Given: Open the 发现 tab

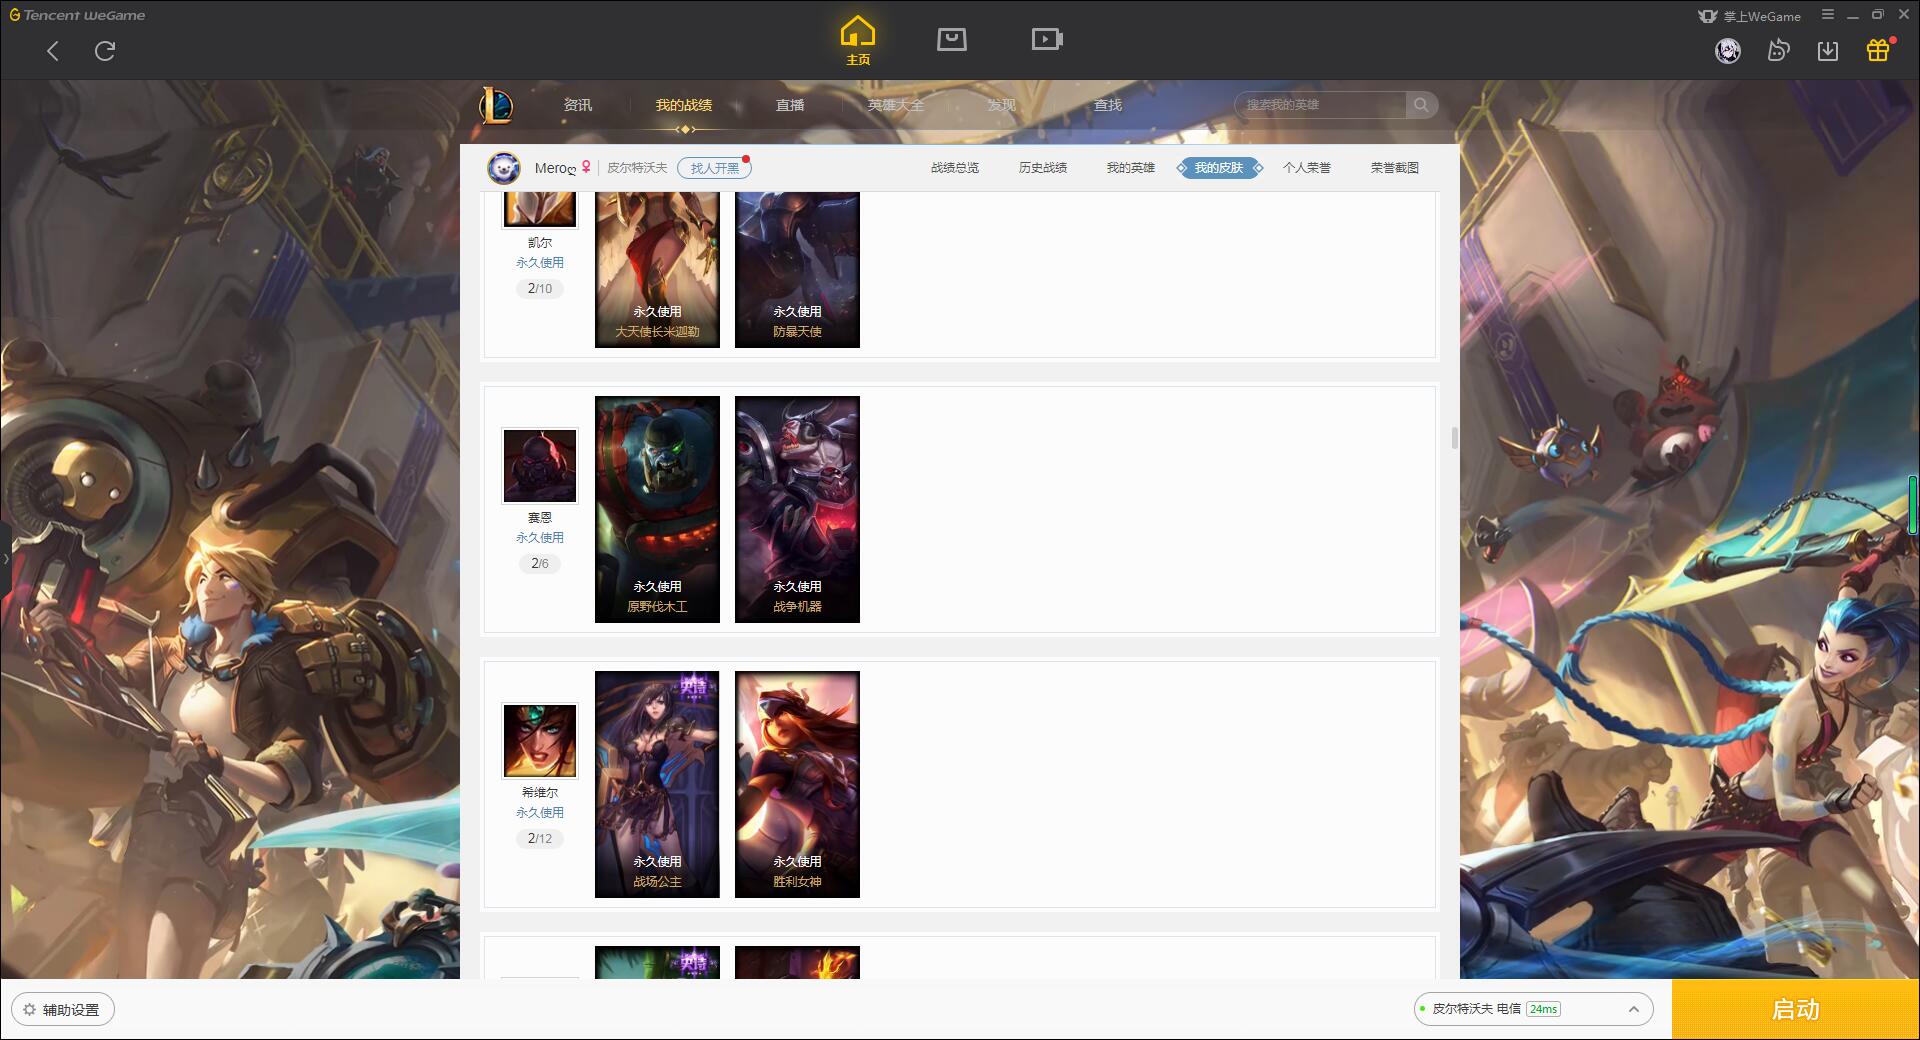Looking at the screenshot, I should tap(1002, 105).
